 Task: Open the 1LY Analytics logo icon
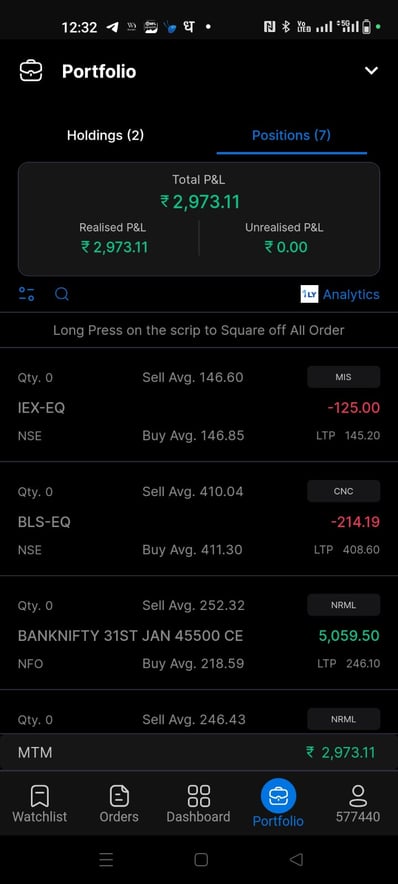coord(309,294)
